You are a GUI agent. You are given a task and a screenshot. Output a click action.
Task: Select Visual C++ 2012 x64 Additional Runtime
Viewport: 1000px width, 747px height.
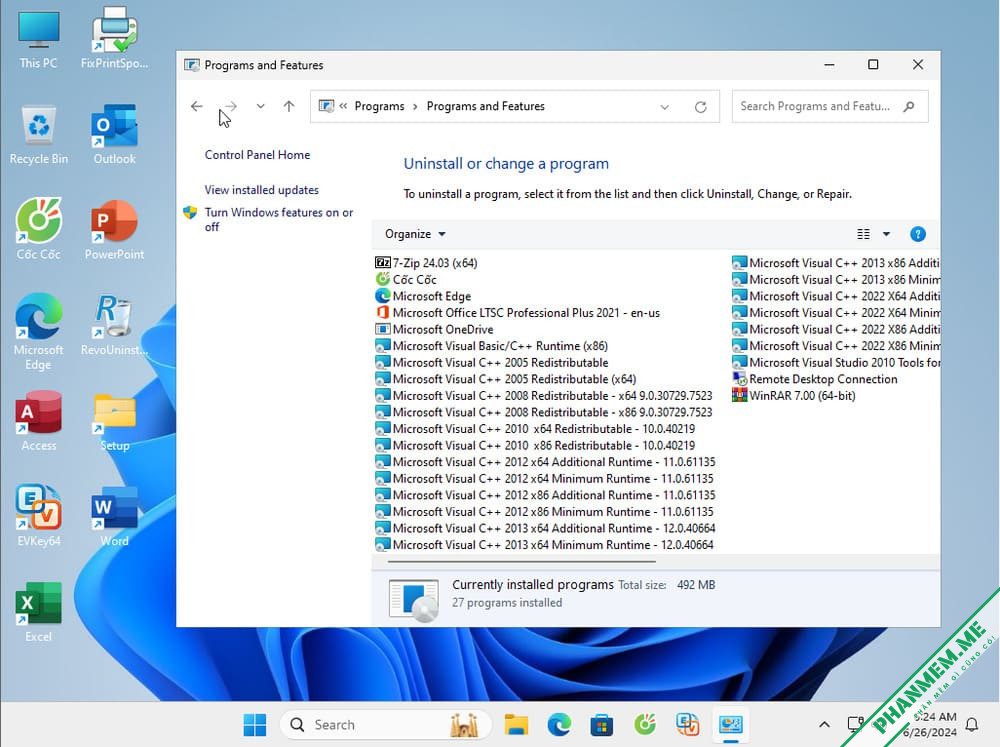pyautogui.click(x=545, y=462)
